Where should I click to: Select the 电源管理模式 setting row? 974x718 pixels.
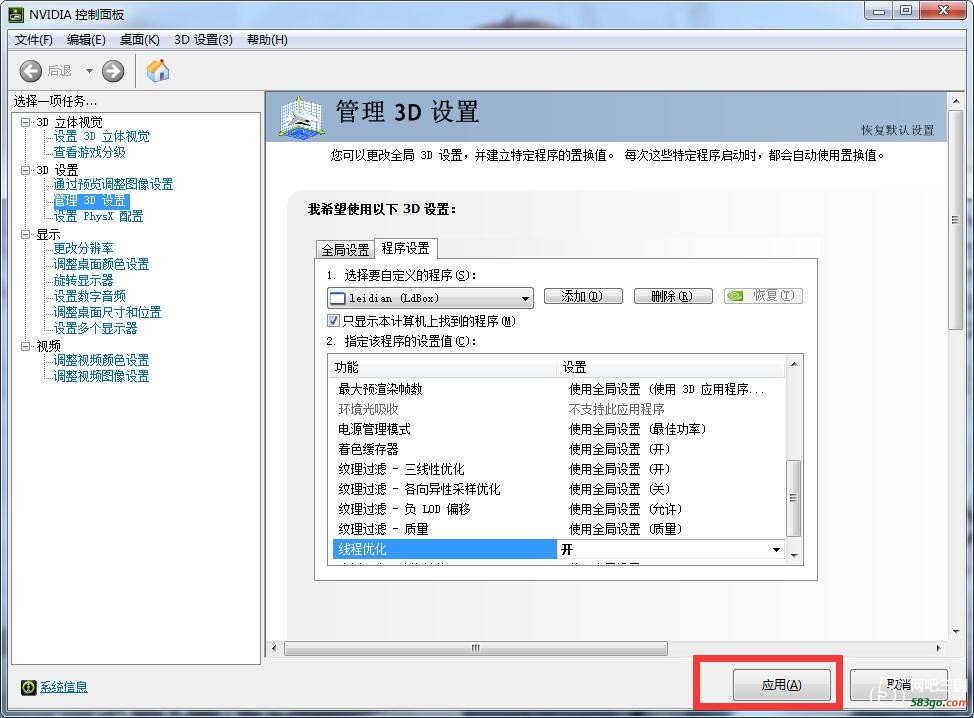(x=558, y=429)
